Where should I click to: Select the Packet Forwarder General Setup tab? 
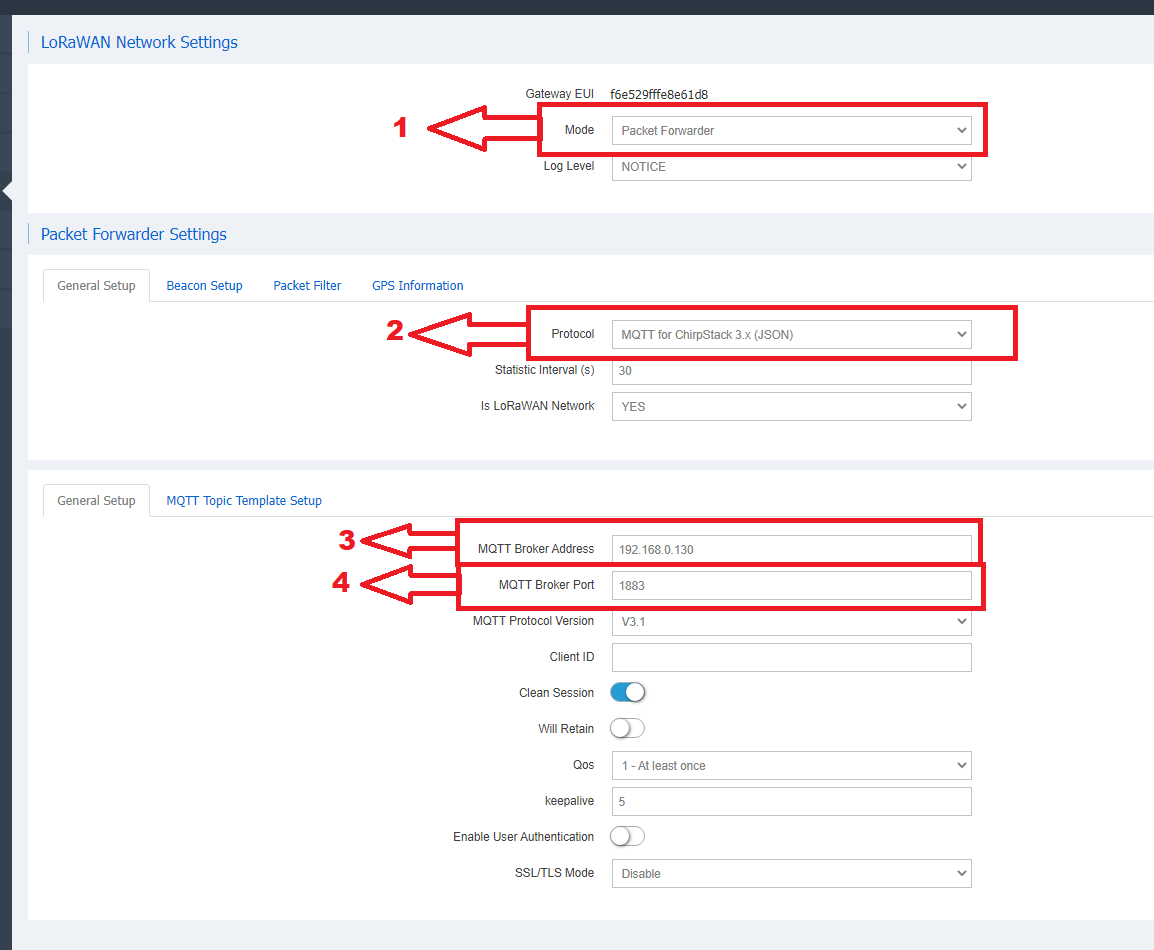[96, 286]
